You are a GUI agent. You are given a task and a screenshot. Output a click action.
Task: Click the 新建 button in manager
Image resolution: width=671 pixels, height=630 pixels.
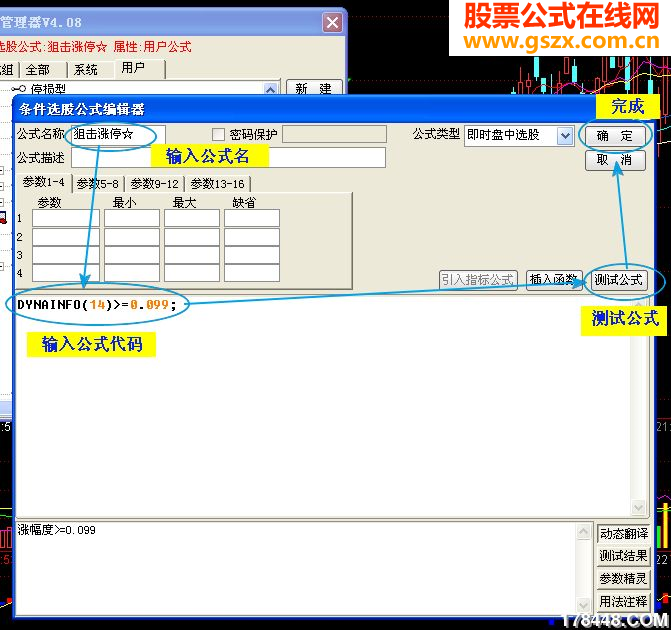coord(314,87)
